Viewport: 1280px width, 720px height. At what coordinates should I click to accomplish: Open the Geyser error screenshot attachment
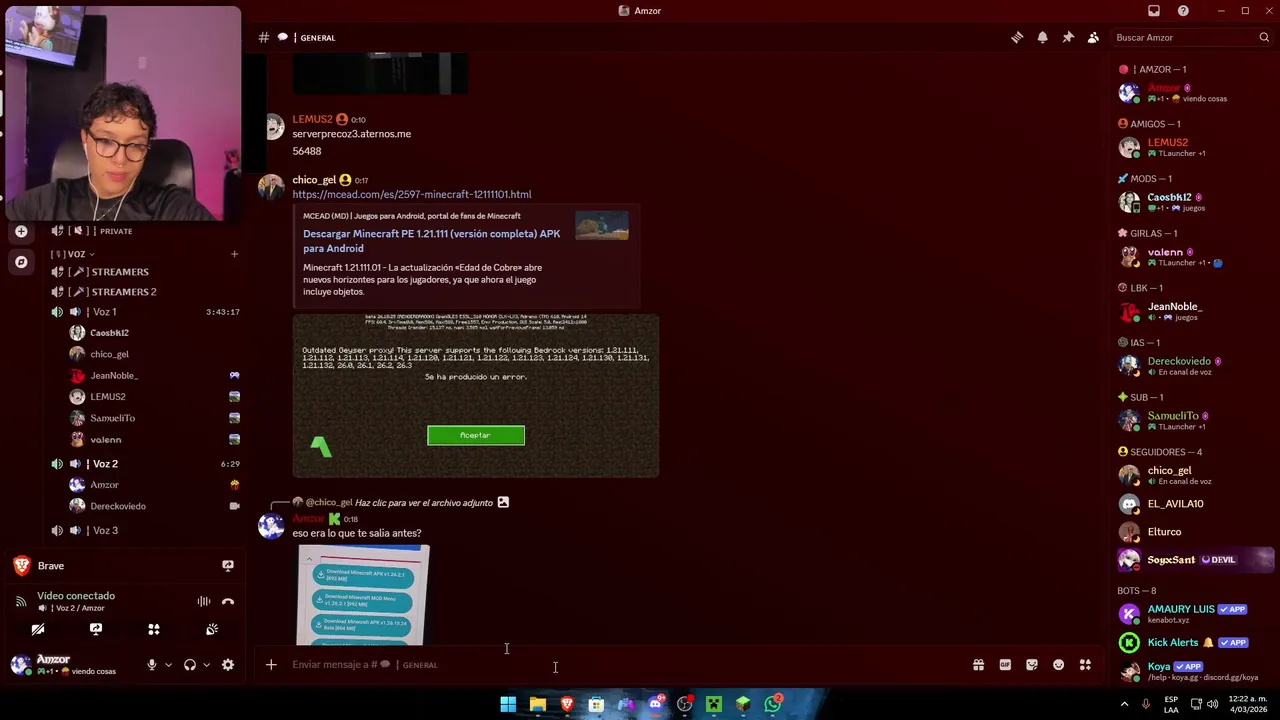coord(476,396)
